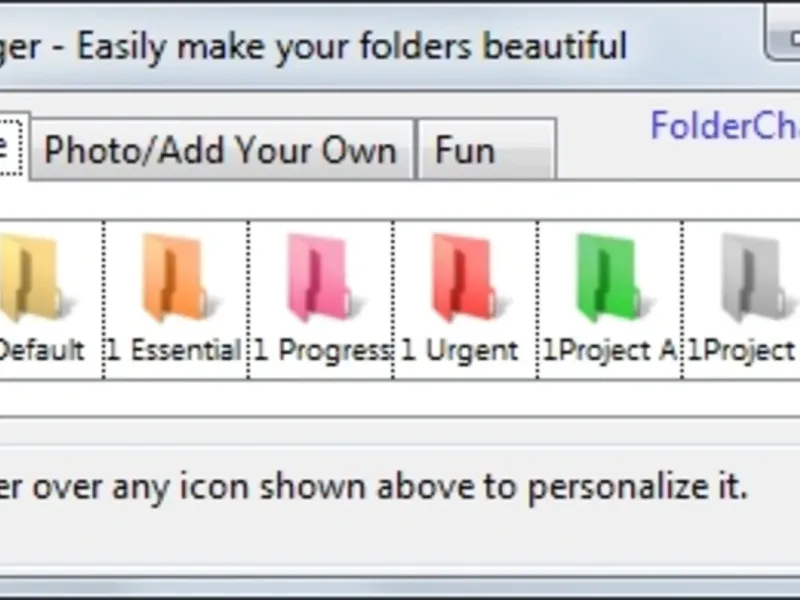The height and width of the screenshot is (600, 800).
Task: Open the Fun tab
Action: pyautogui.click(x=485, y=151)
